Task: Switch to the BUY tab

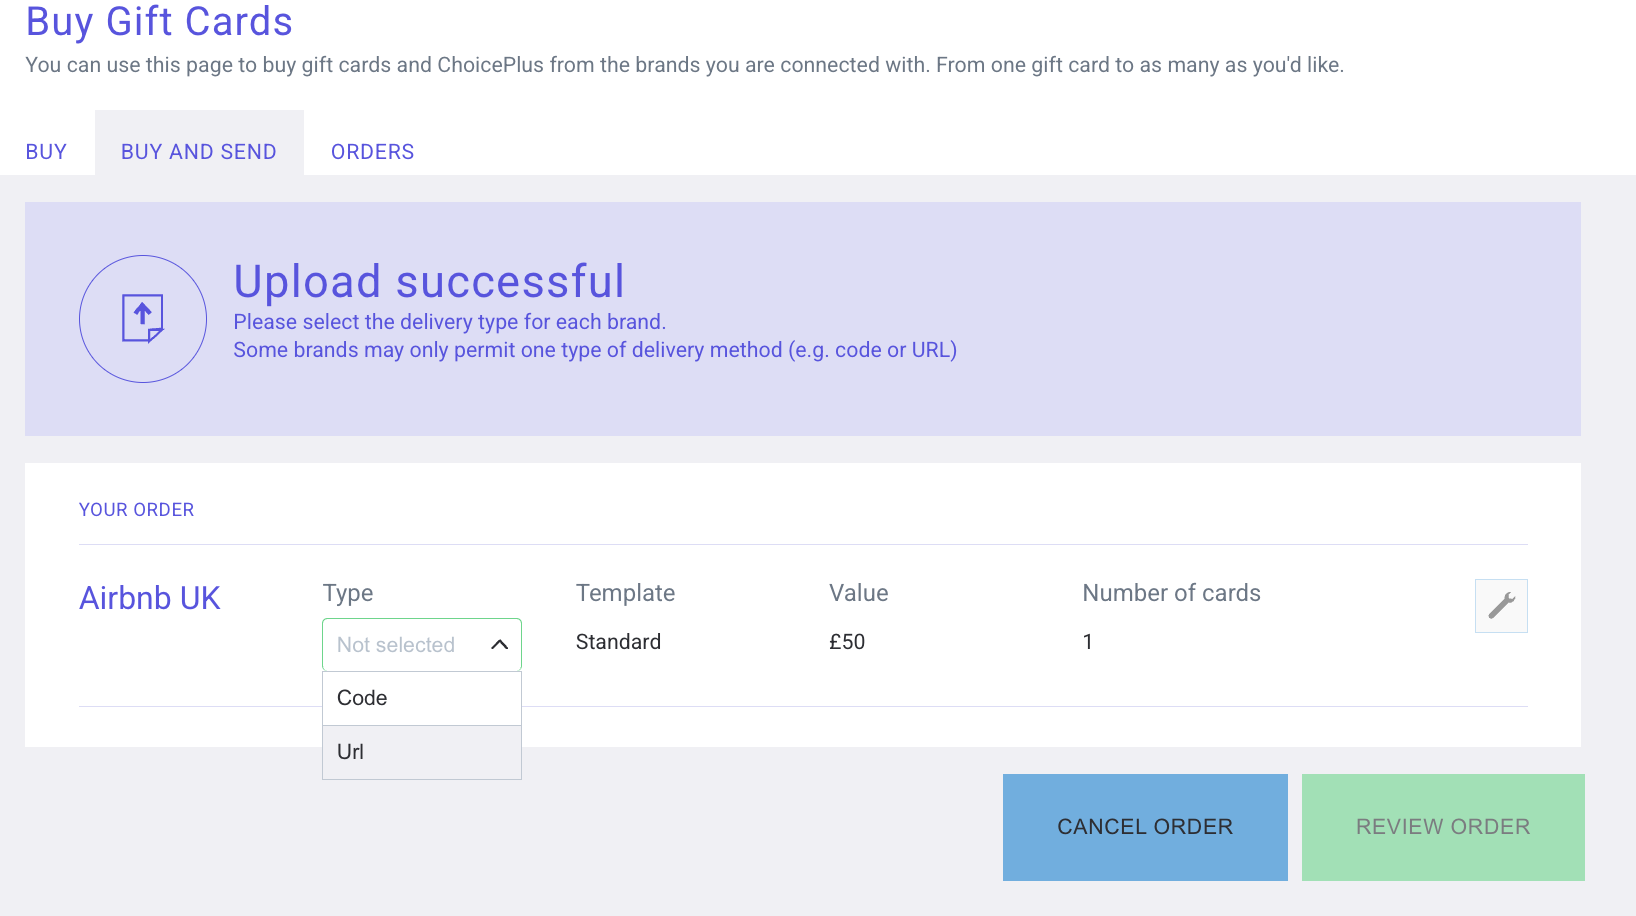Action: point(46,152)
